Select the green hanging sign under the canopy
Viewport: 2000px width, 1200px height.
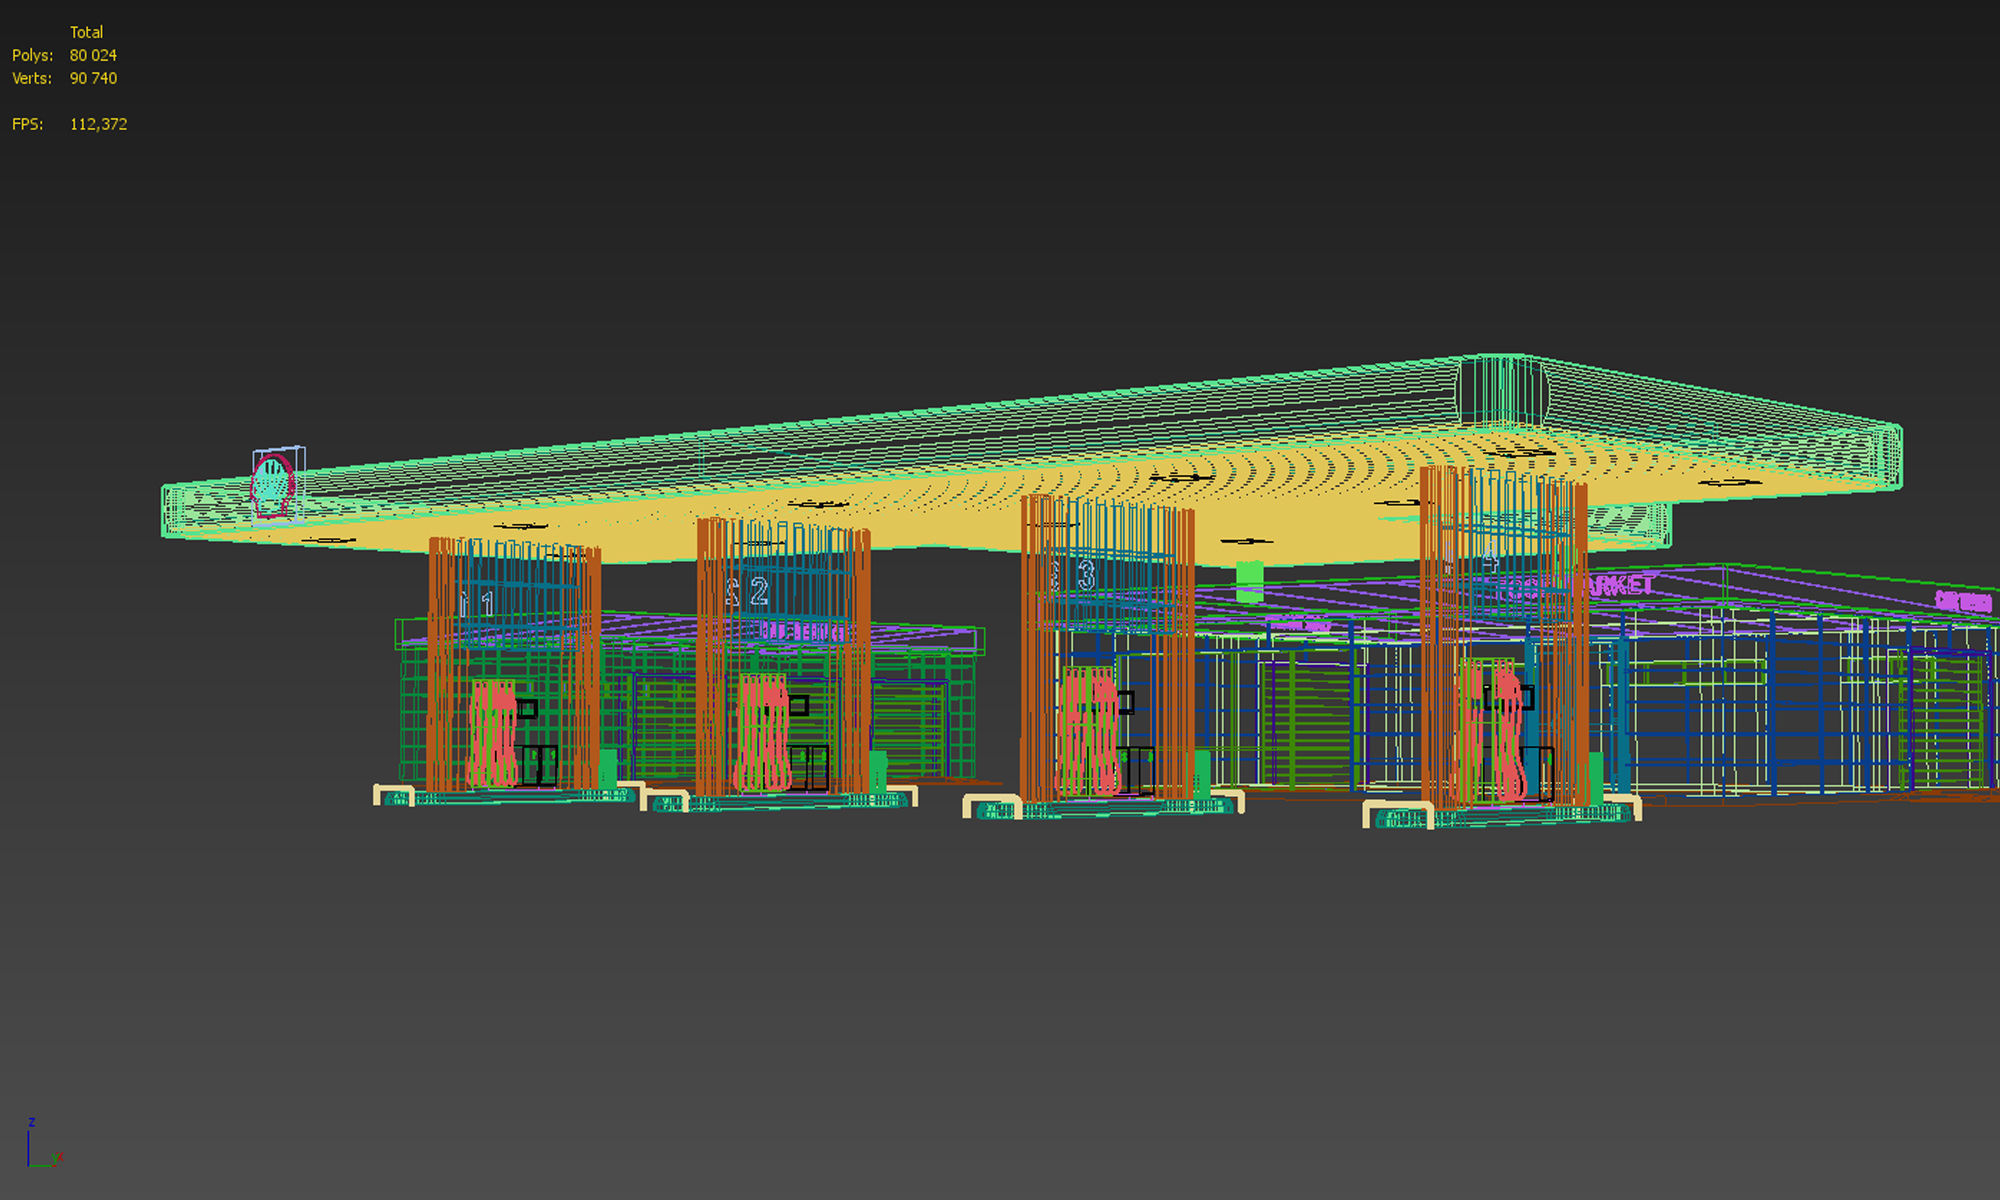(1249, 581)
